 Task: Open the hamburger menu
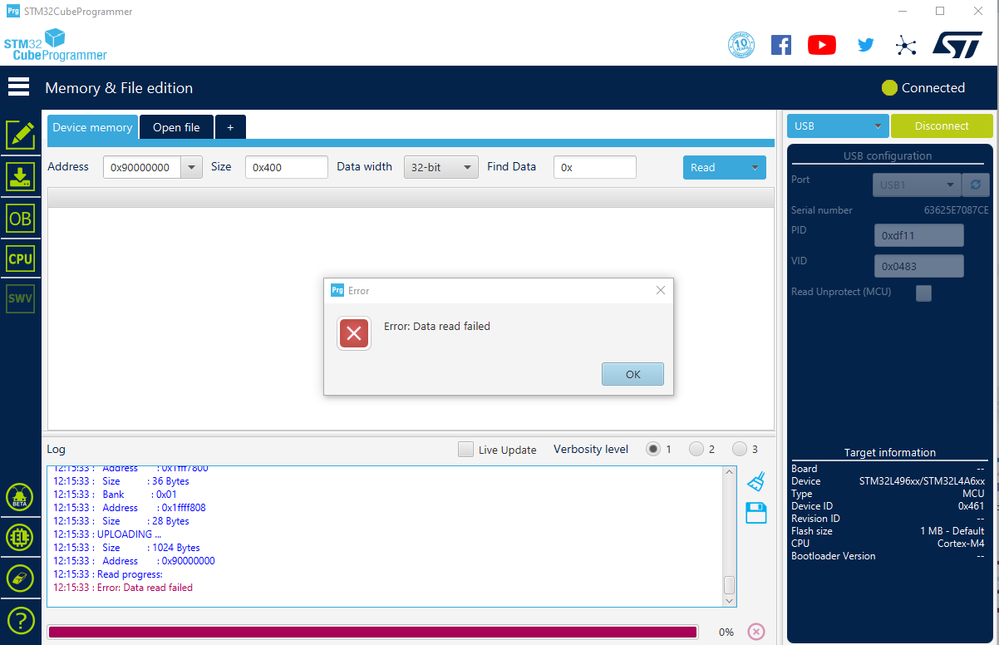click(18, 86)
